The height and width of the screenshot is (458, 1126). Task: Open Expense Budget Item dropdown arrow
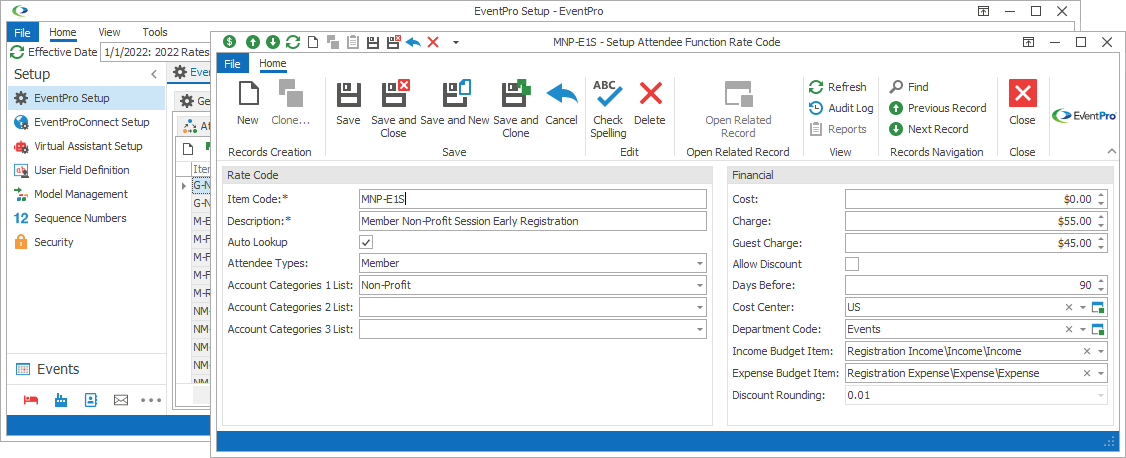point(1099,373)
